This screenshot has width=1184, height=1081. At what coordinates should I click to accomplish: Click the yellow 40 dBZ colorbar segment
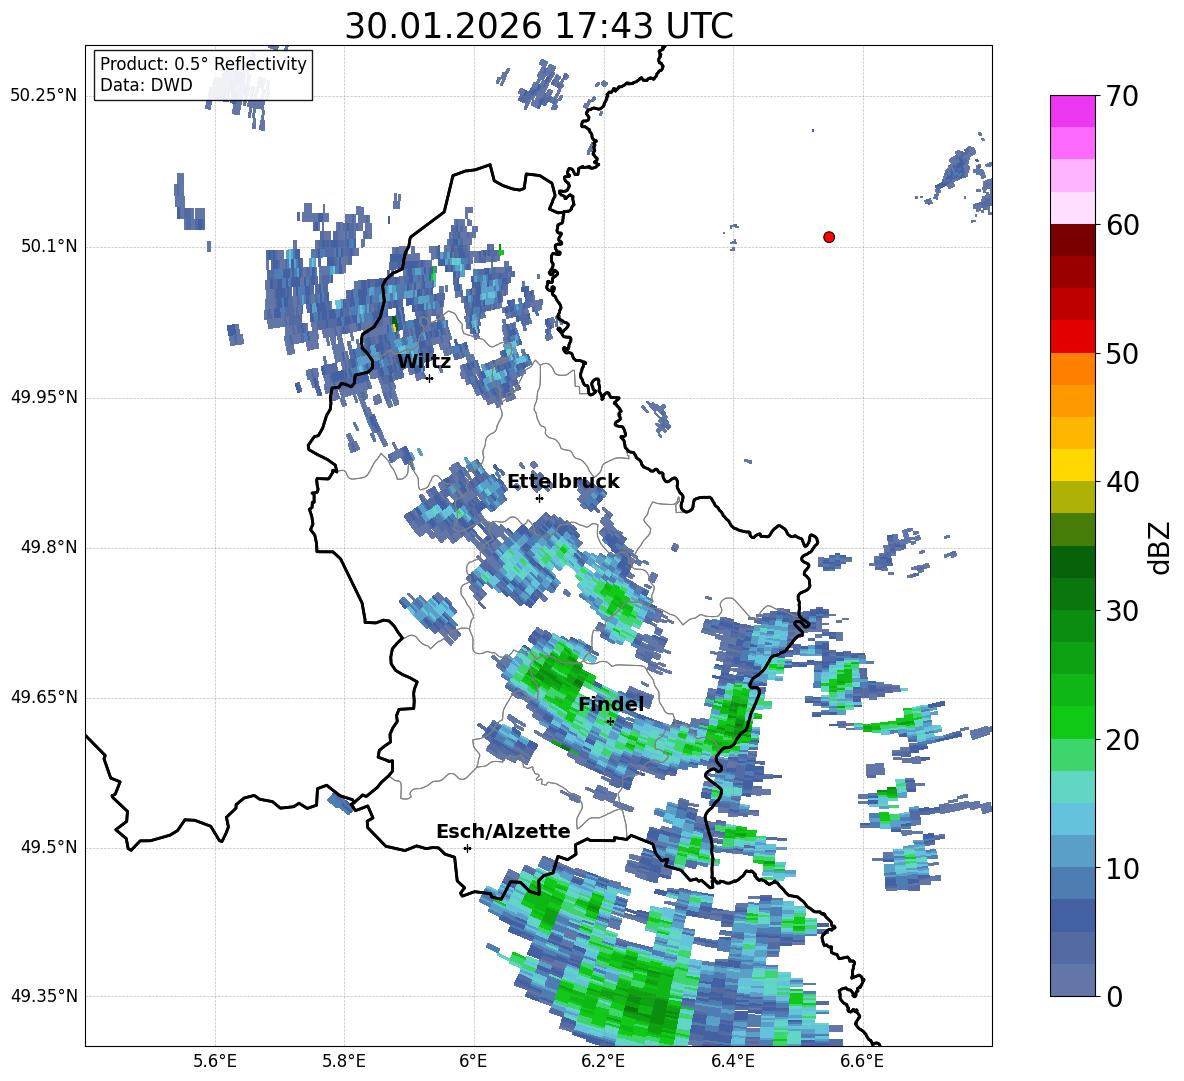click(1072, 465)
